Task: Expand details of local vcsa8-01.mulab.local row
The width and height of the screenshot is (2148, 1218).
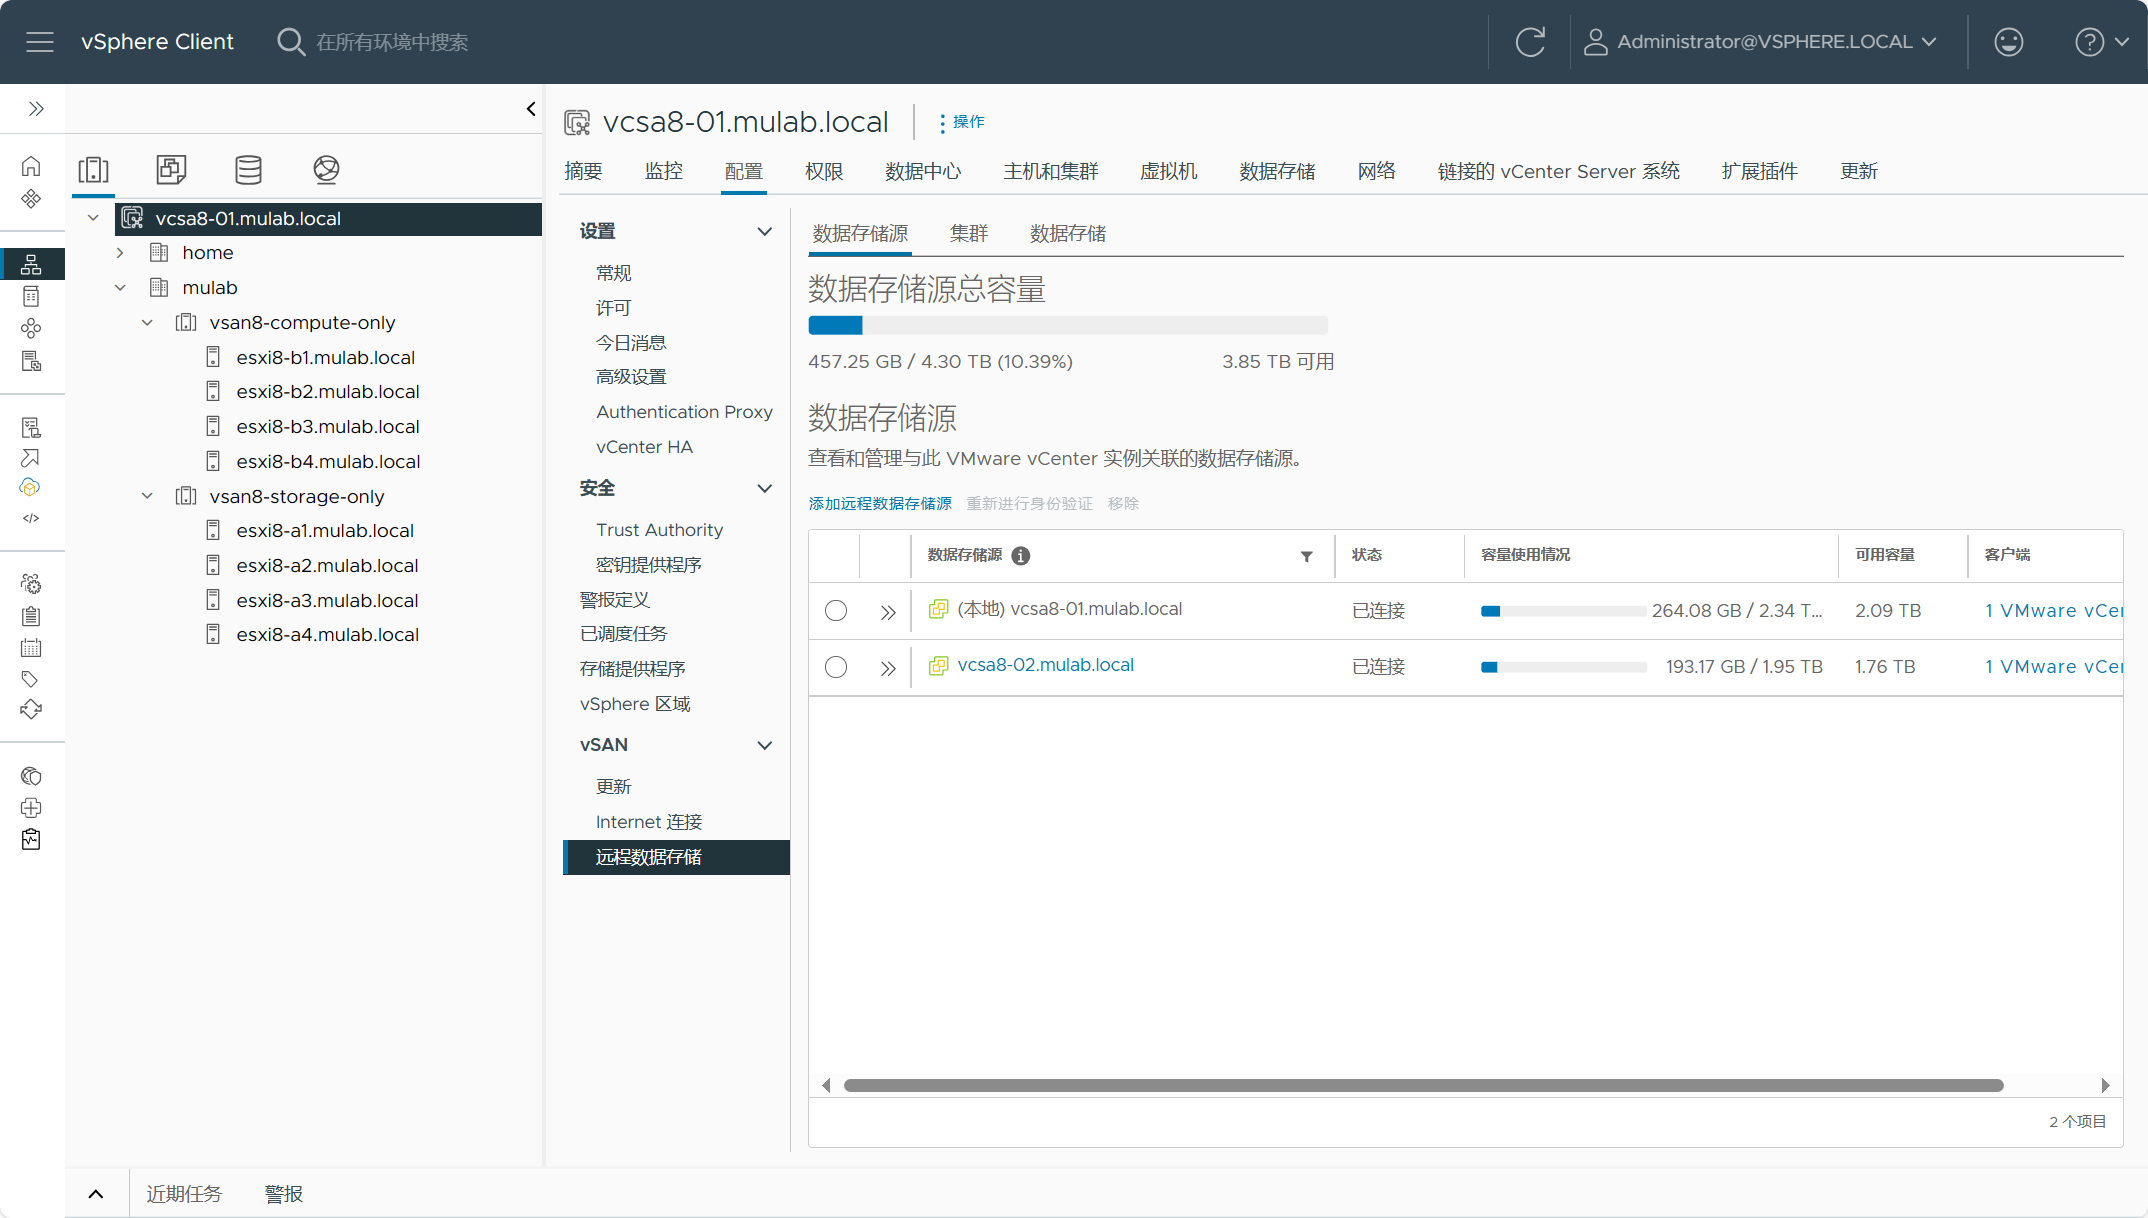Action: click(x=887, y=612)
